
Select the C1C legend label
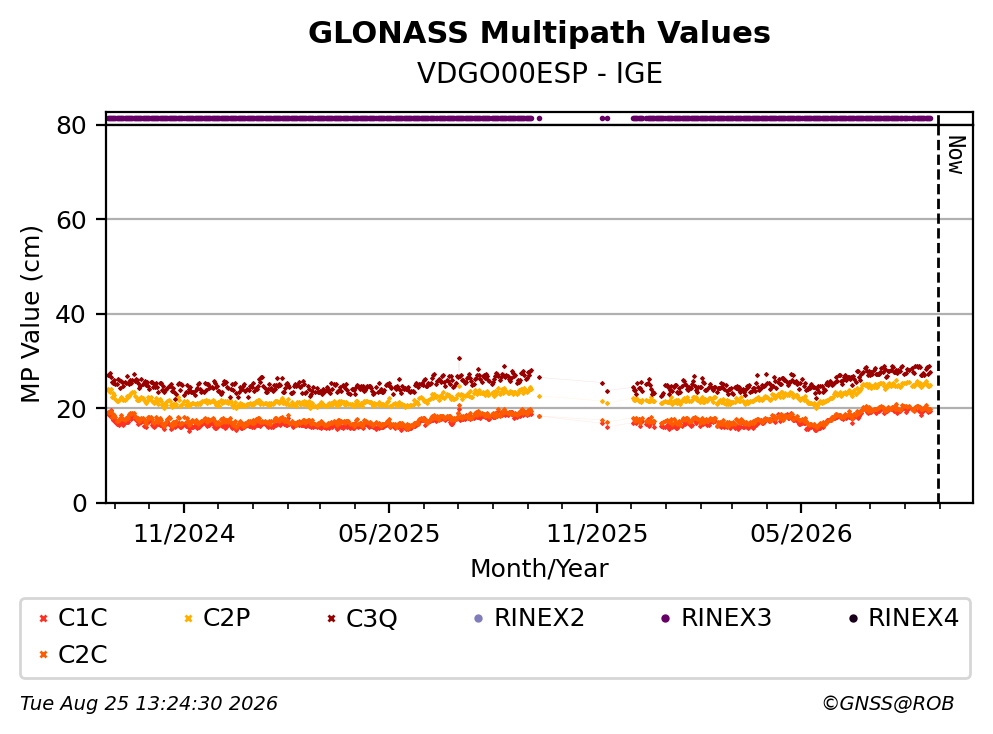pos(82,618)
